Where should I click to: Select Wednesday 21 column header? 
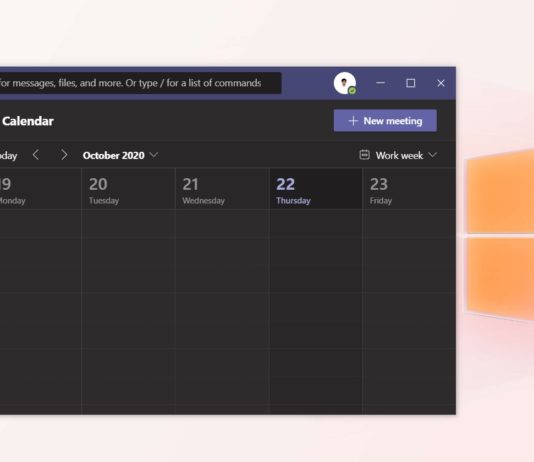pyautogui.click(x=222, y=189)
